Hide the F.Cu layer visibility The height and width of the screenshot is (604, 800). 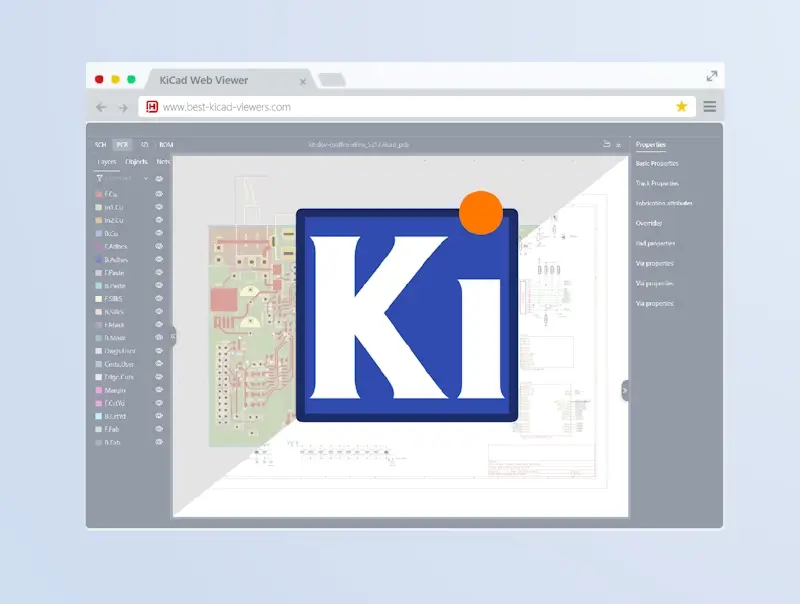point(158,194)
